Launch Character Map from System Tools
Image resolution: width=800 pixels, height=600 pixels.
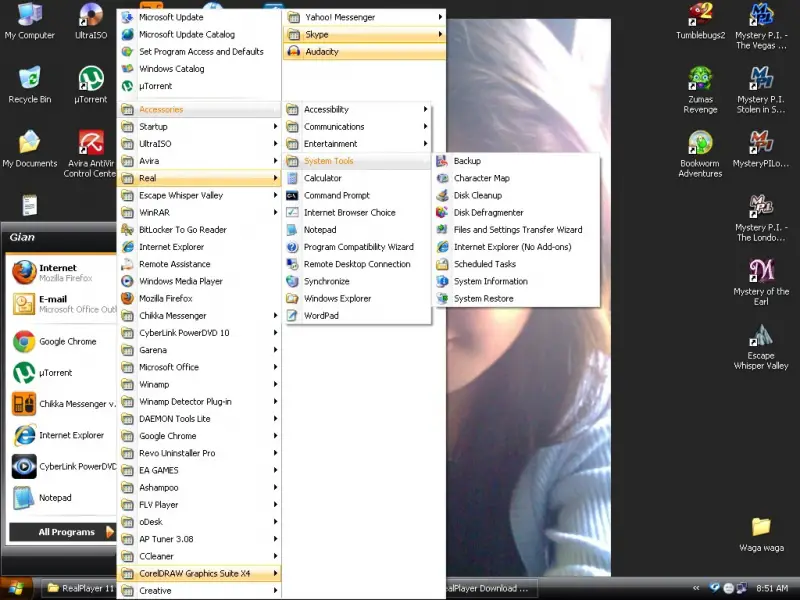(x=515, y=178)
